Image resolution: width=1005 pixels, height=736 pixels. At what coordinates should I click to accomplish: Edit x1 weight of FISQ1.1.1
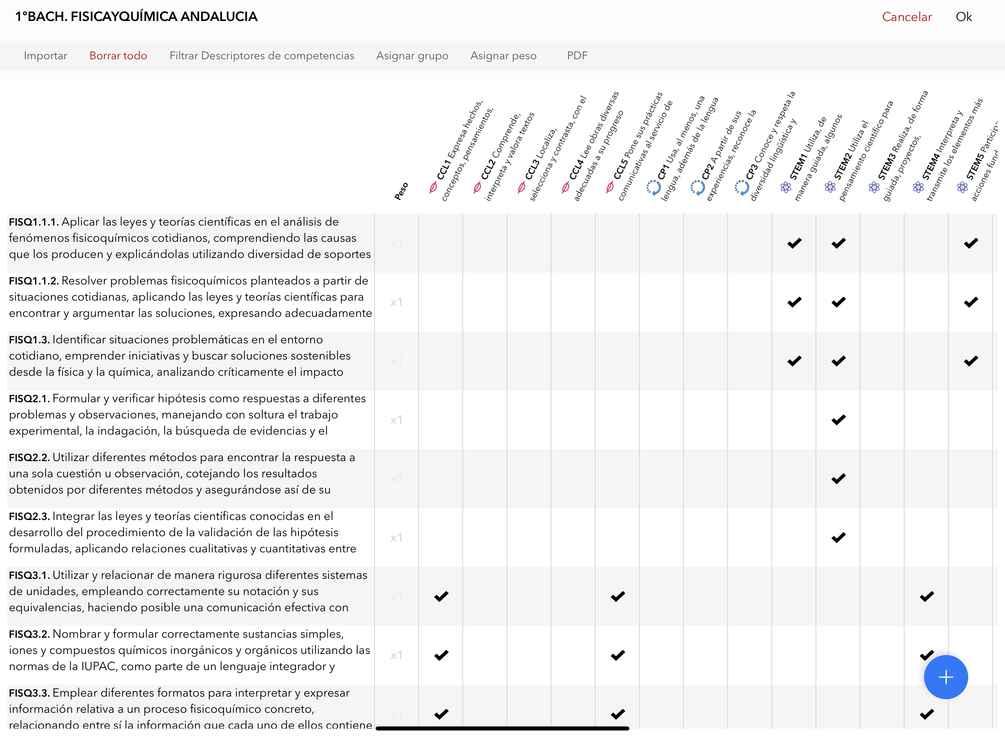coord(397,243)
